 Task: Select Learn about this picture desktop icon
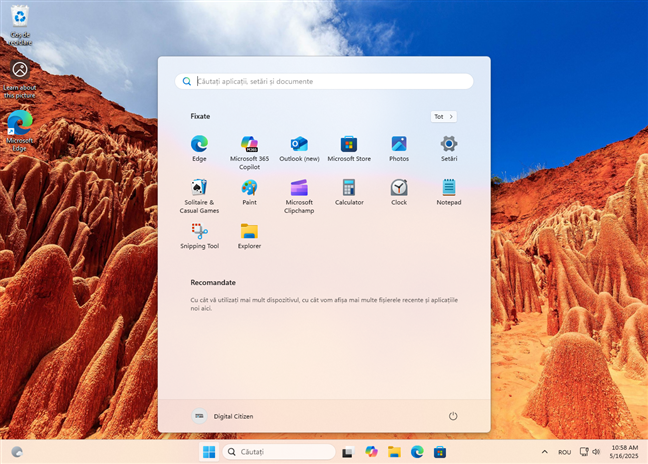point(20,79)
